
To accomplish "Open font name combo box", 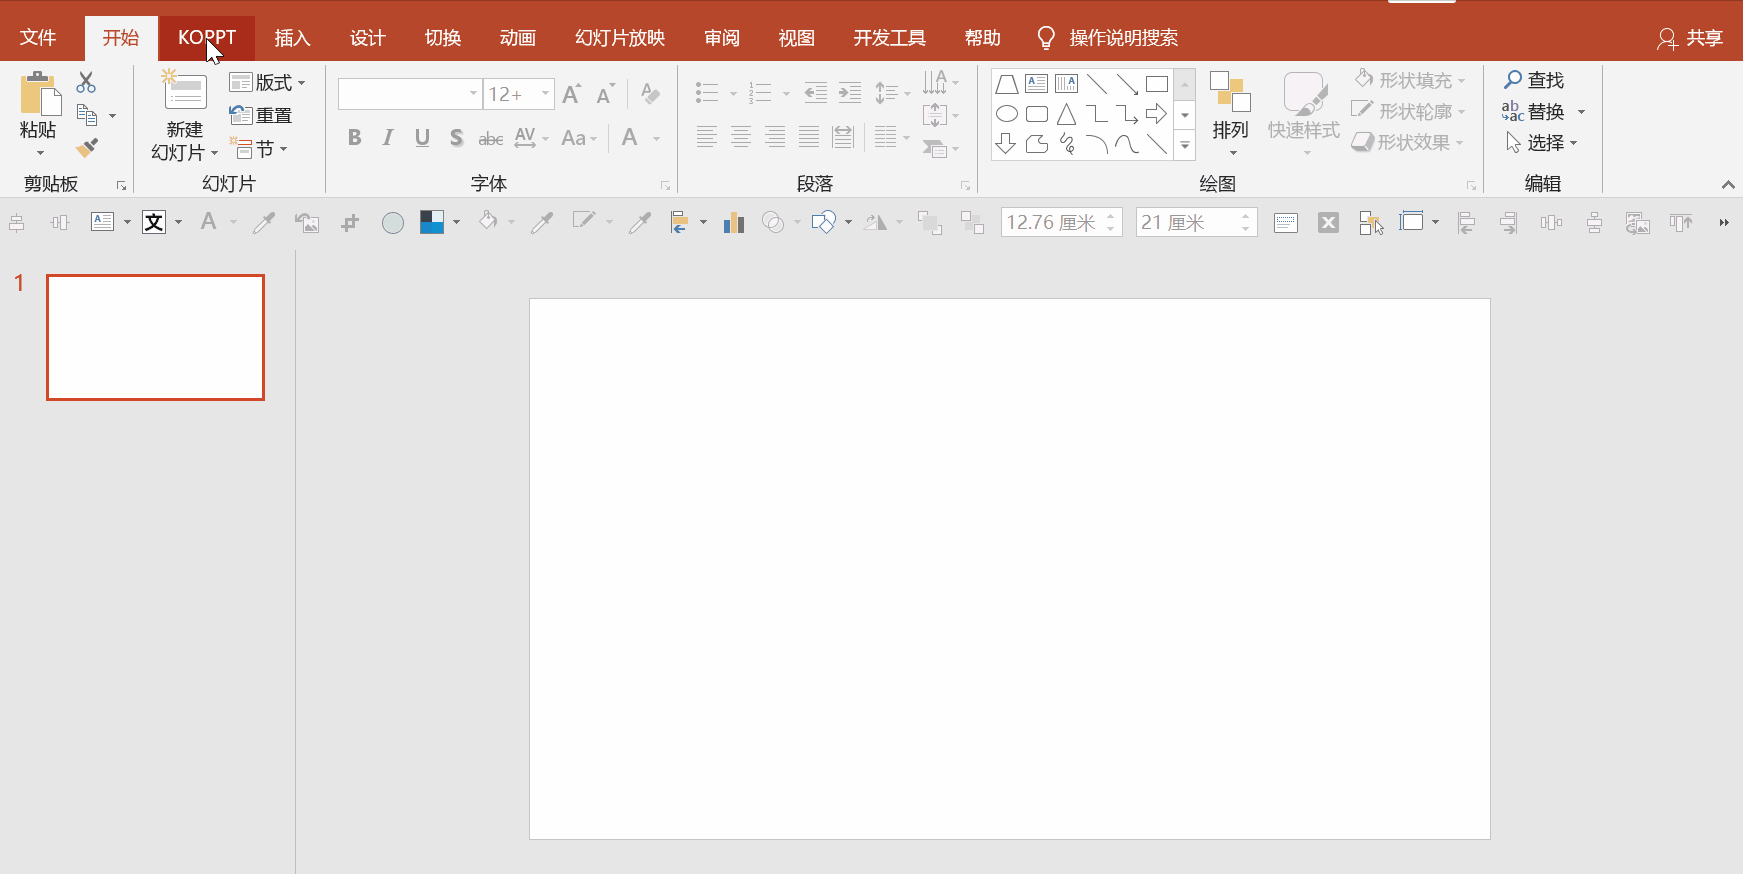I will pyautogui.click(x=410, y=94).
